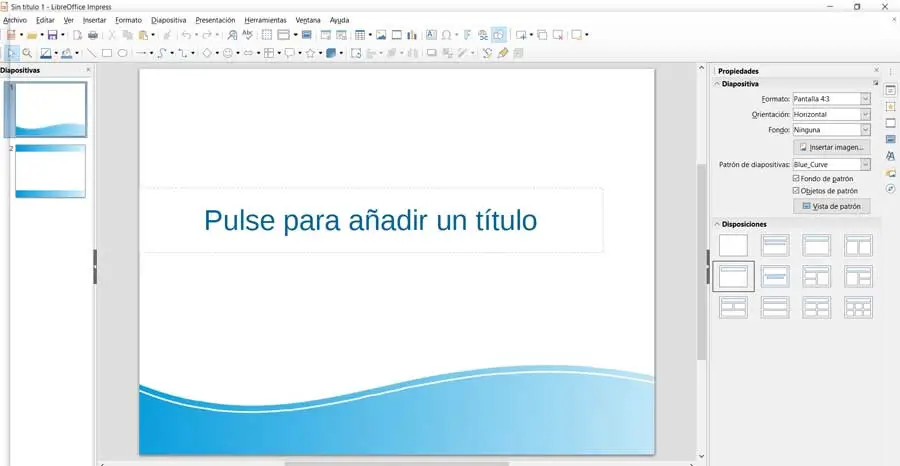Insert a chart with the bar chart icon
The height and width of the screenshot is (466, 900).
click(x=412, y=35)
